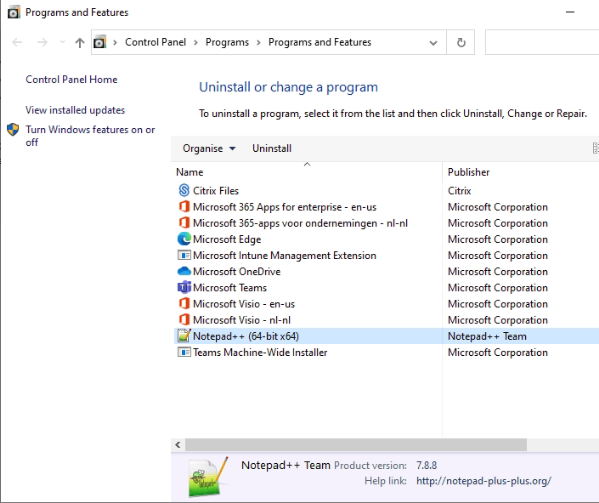Click the Windows features shield icon

click(x=13, y=129)
